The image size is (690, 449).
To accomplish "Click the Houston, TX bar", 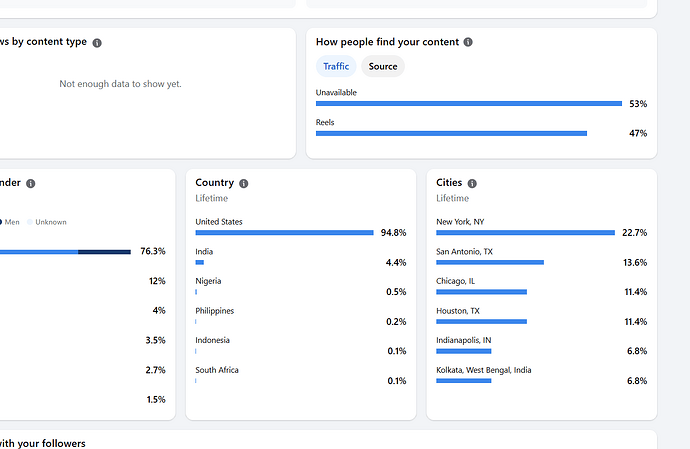I will click(481, 322).
